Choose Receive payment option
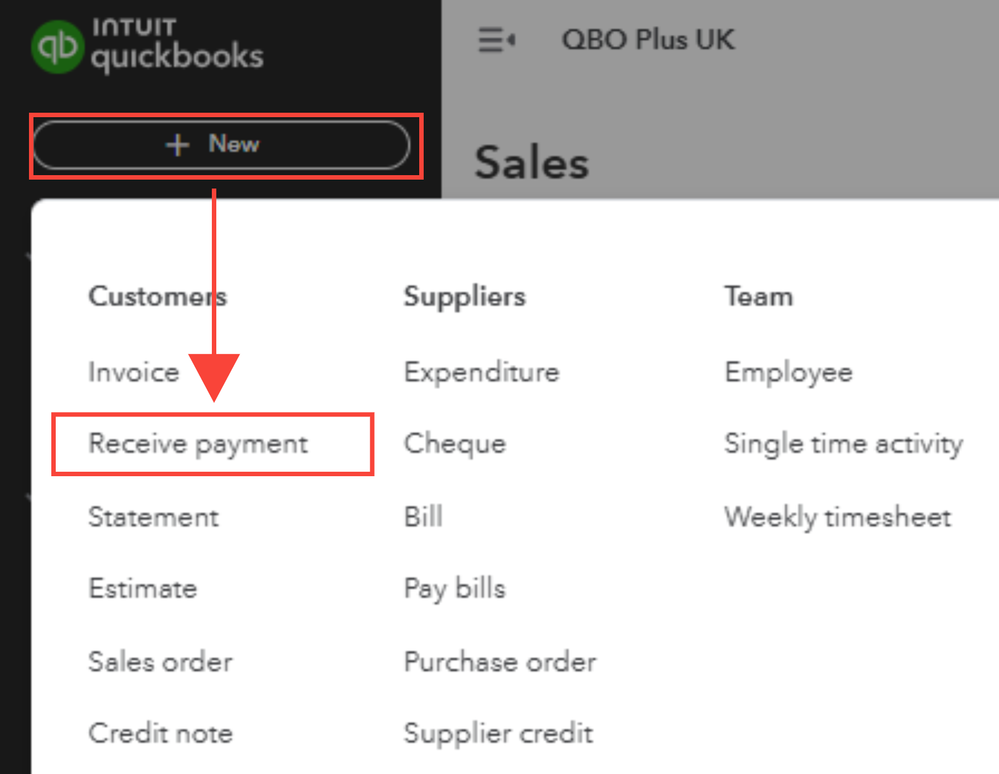999x774 pixels. pos(198,444)
